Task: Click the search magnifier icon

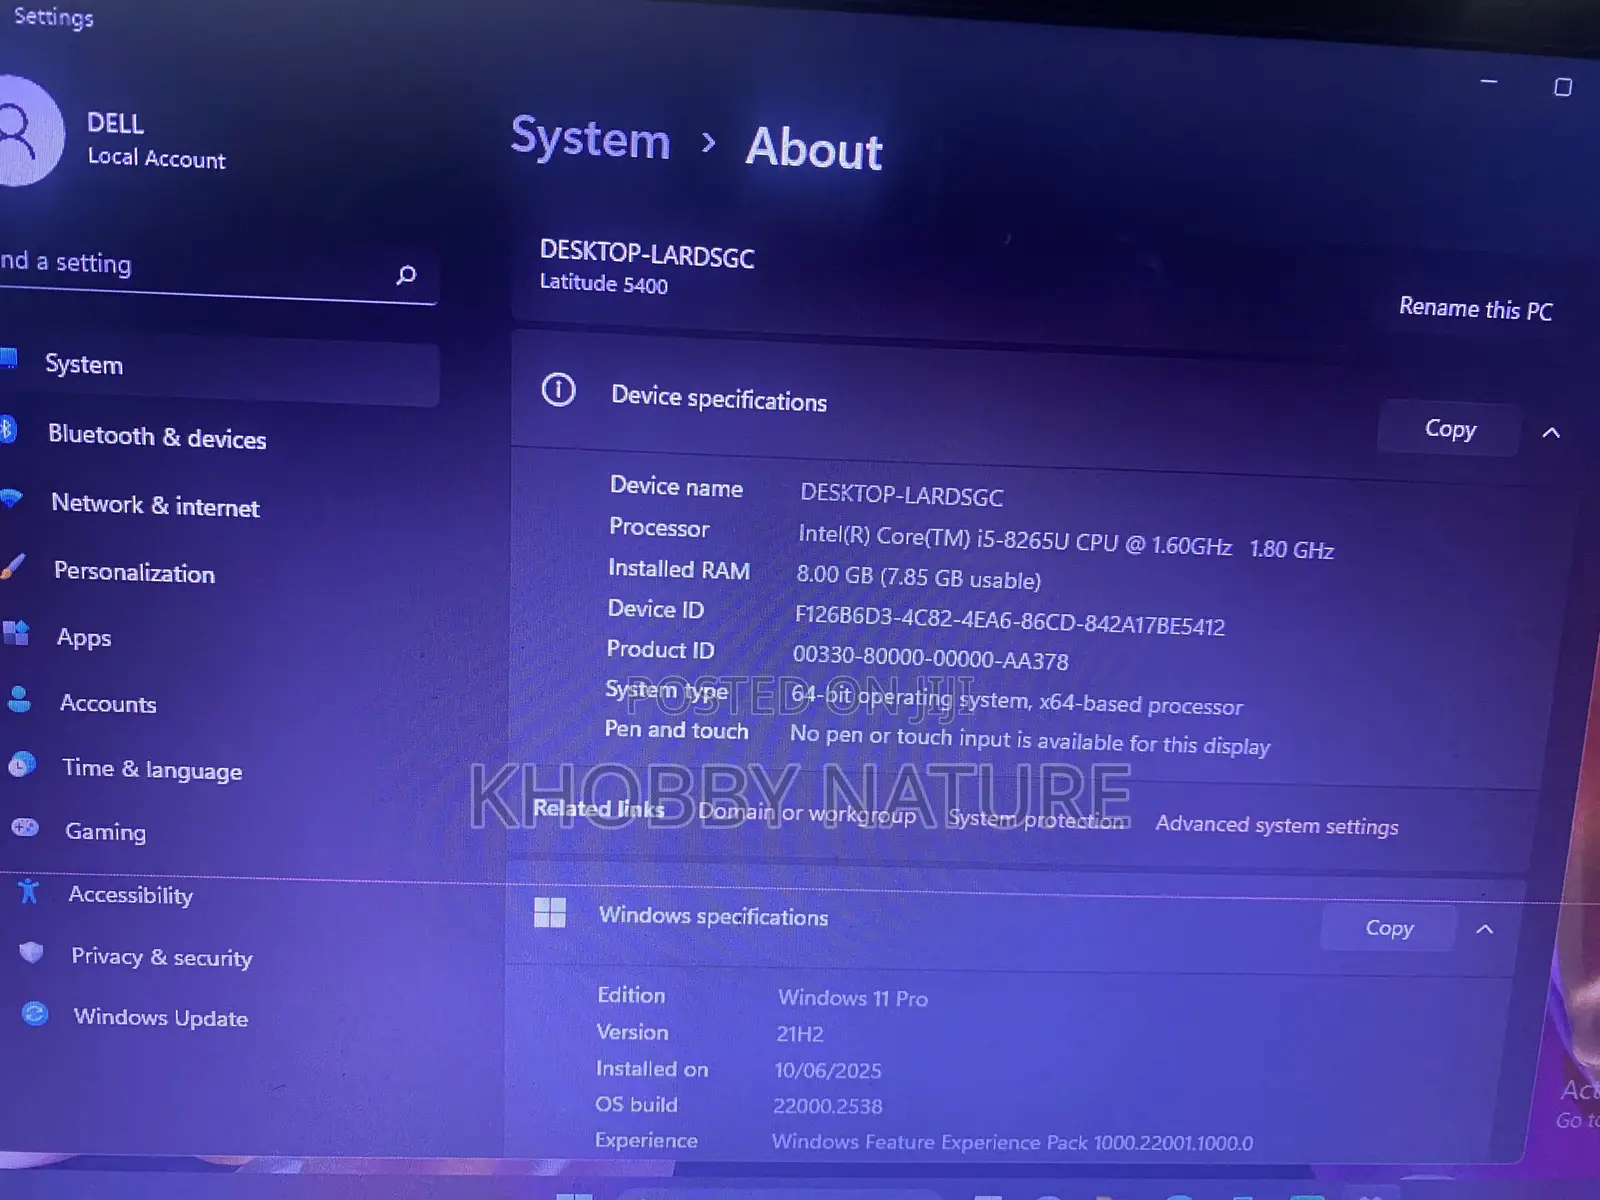Action: (406, 274)
